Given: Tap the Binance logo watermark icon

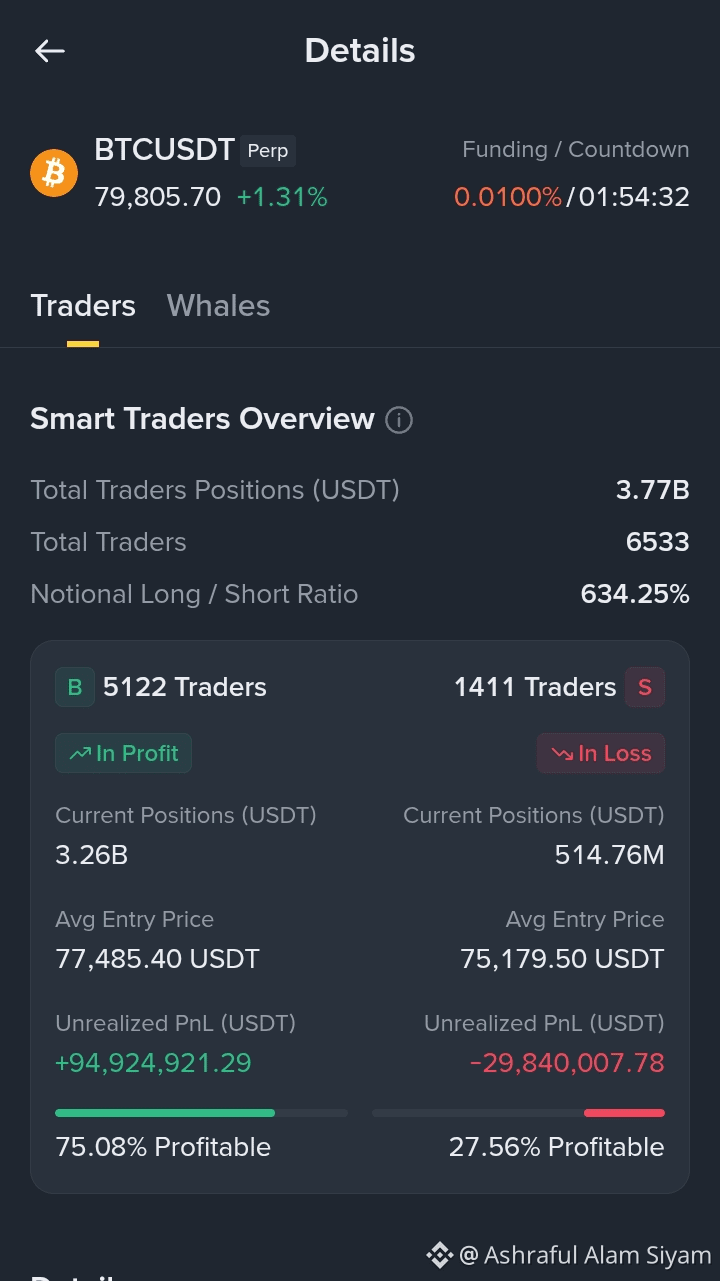Looking at the screenshot, I should pyautogui.click(x=440, y=1255).
